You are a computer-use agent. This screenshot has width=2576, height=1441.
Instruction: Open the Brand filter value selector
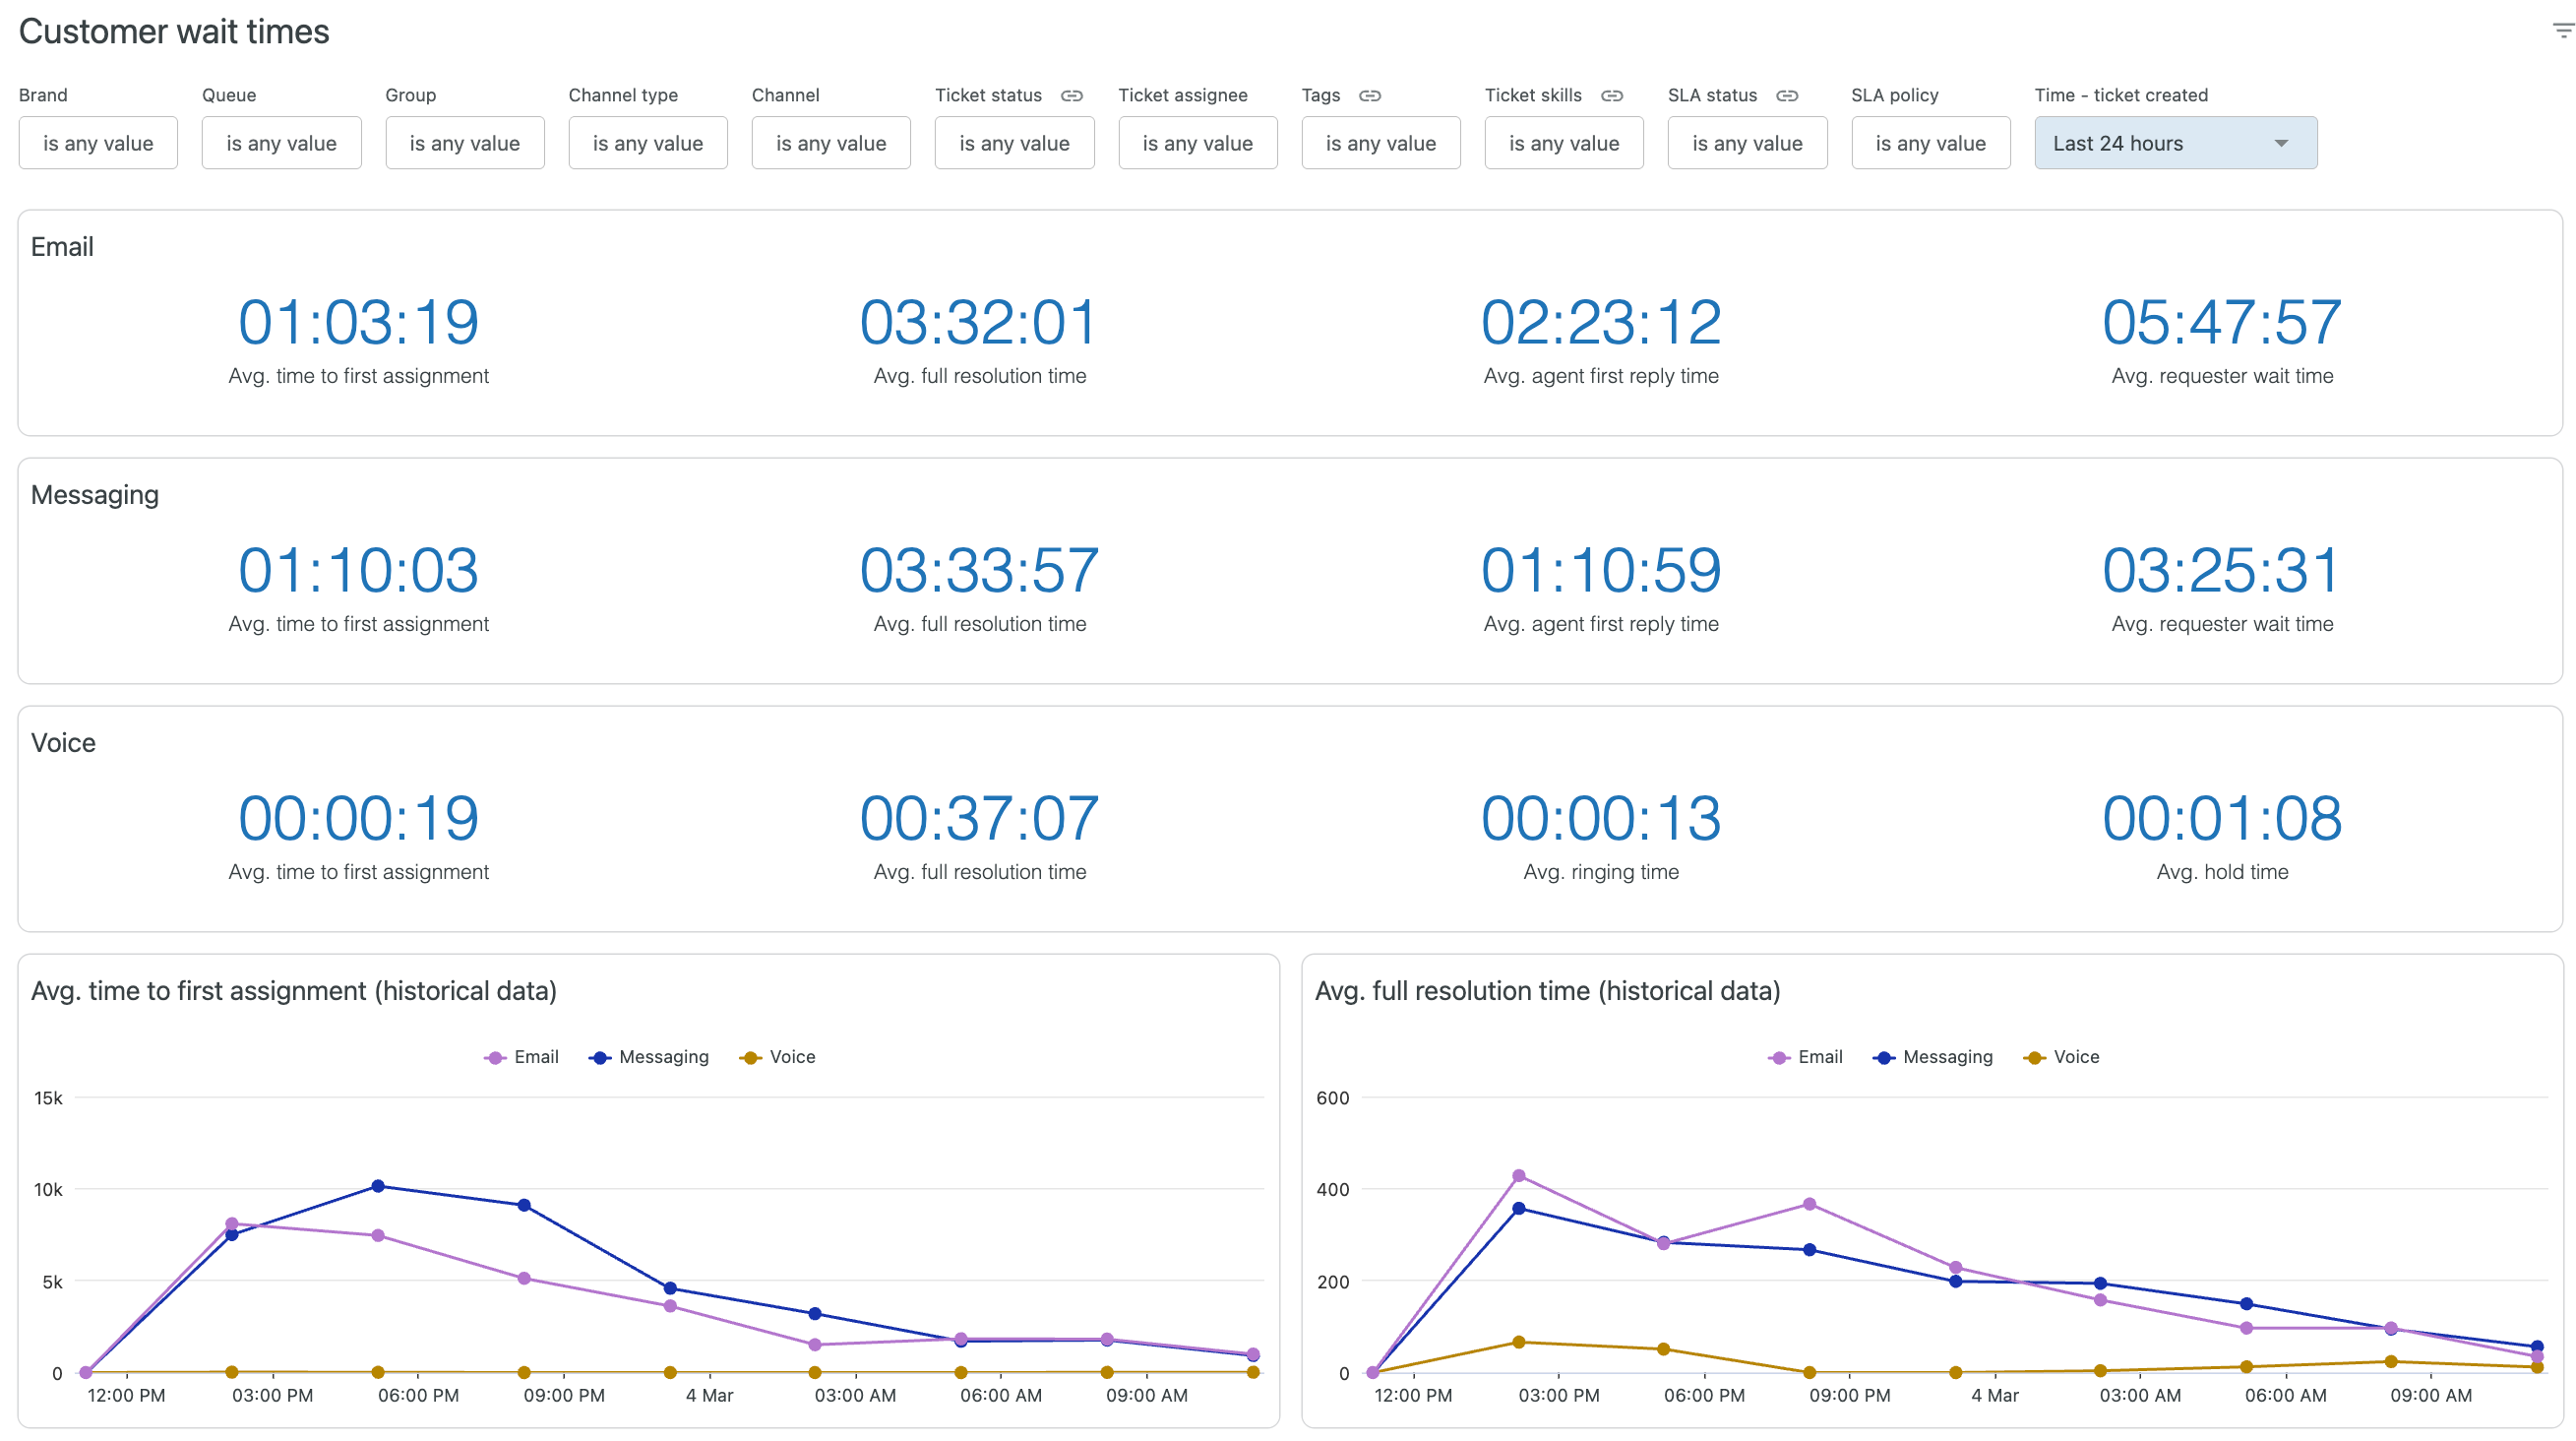pos(98,143)
